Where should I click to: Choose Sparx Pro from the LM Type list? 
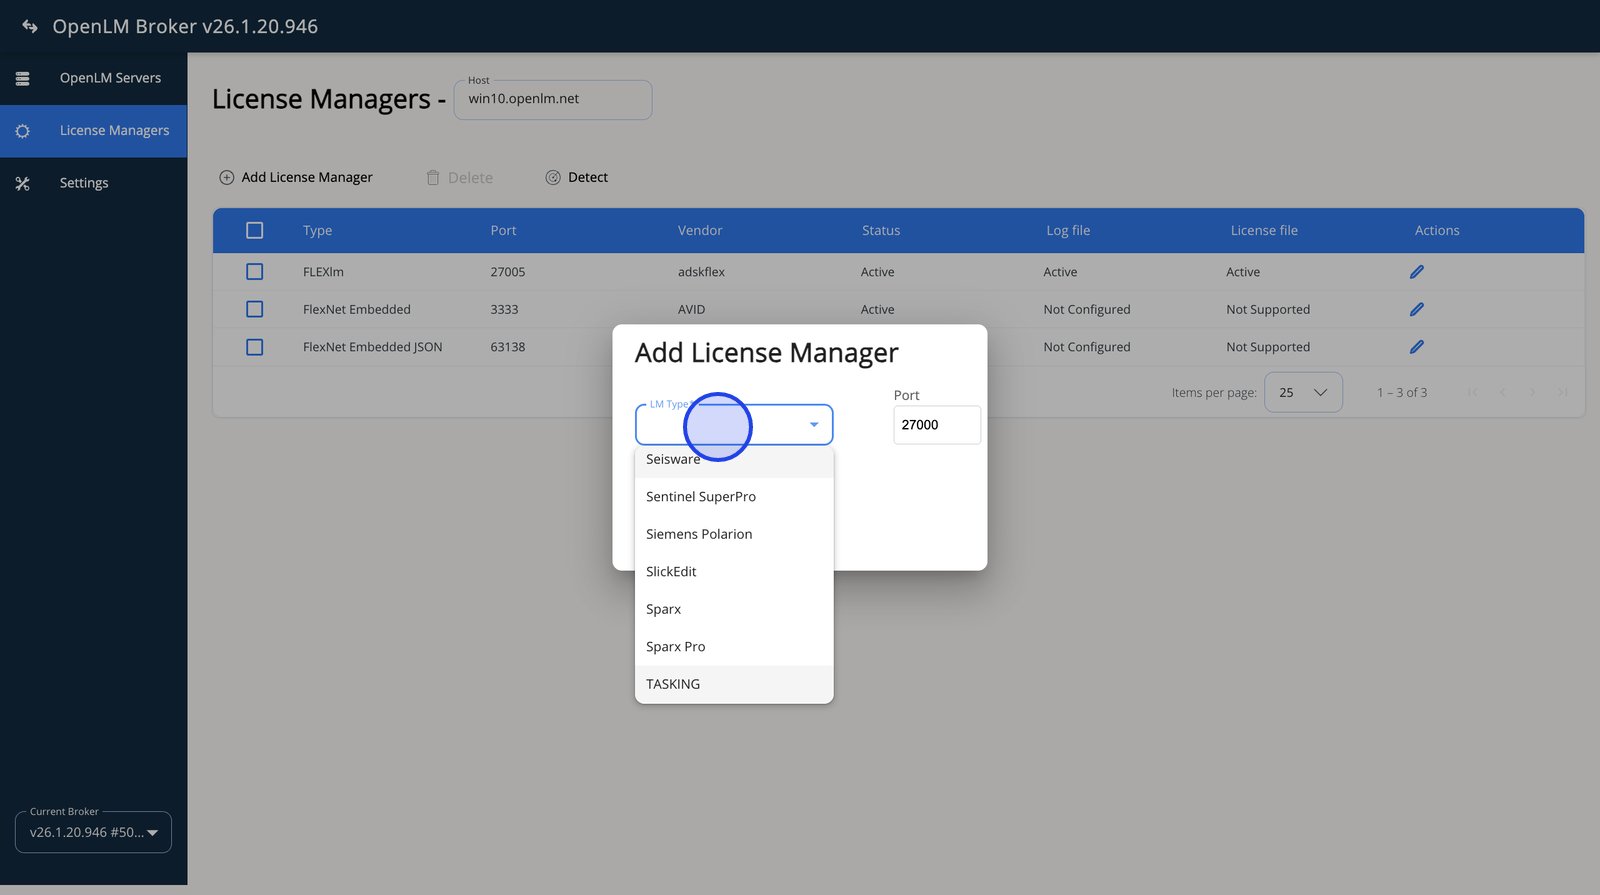tap(734, 647)
